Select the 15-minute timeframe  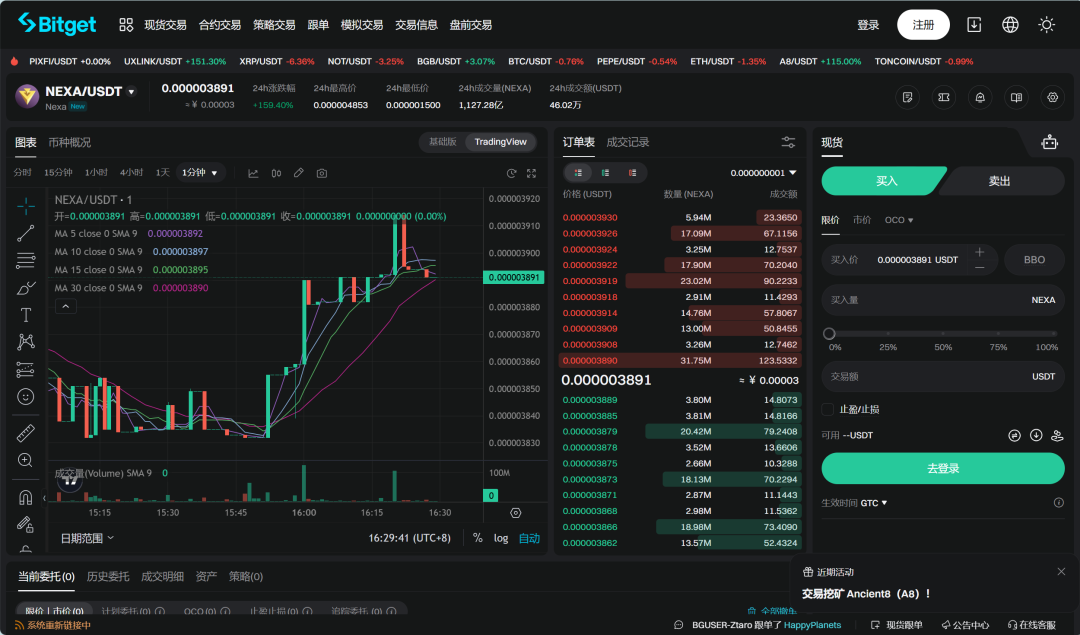59,173
